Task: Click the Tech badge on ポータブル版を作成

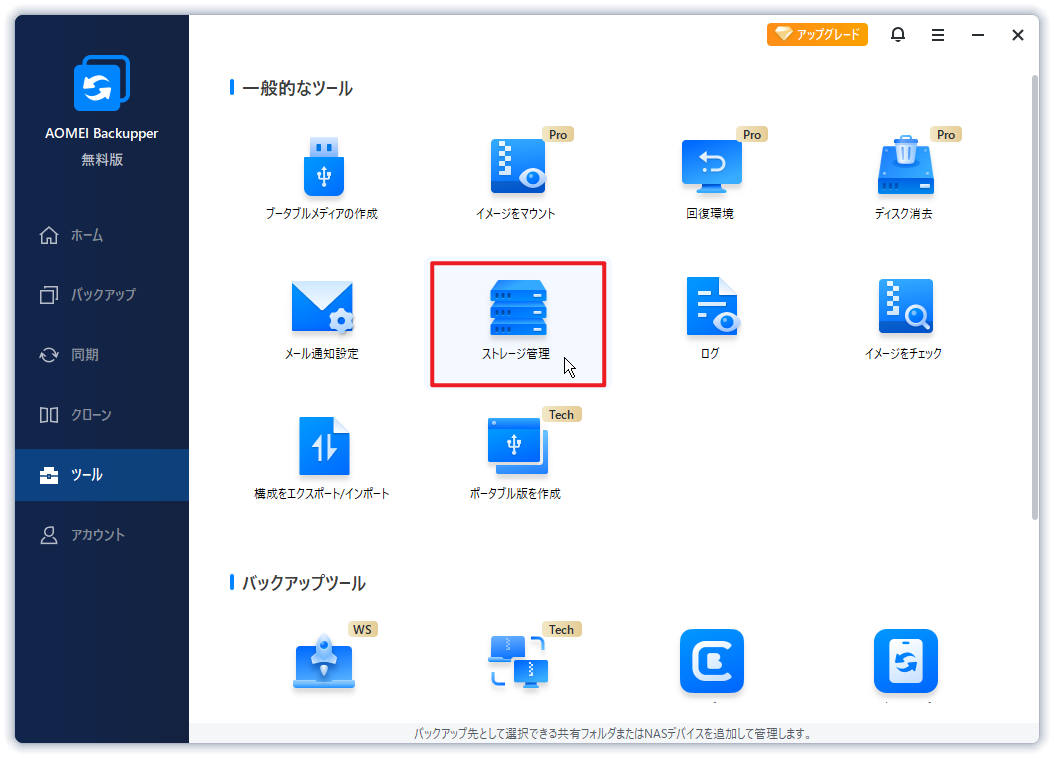Action: coord(561,415)
